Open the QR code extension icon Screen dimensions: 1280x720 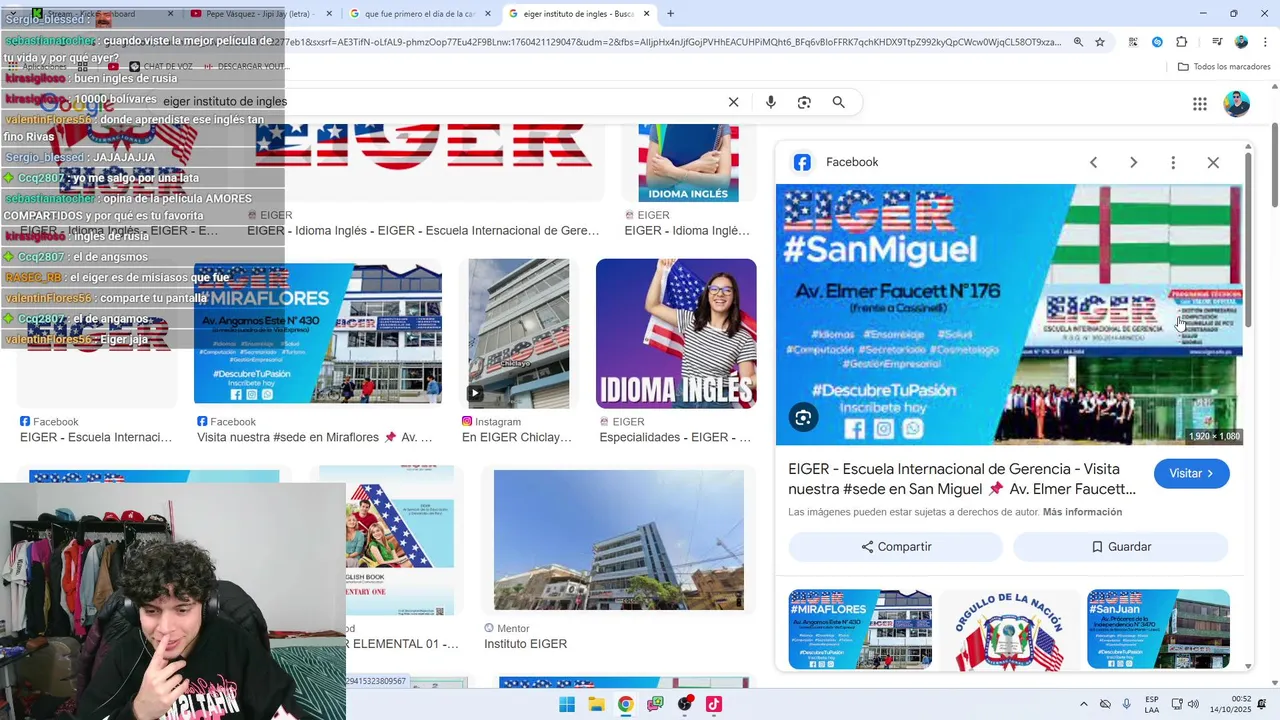point(1133,42)
